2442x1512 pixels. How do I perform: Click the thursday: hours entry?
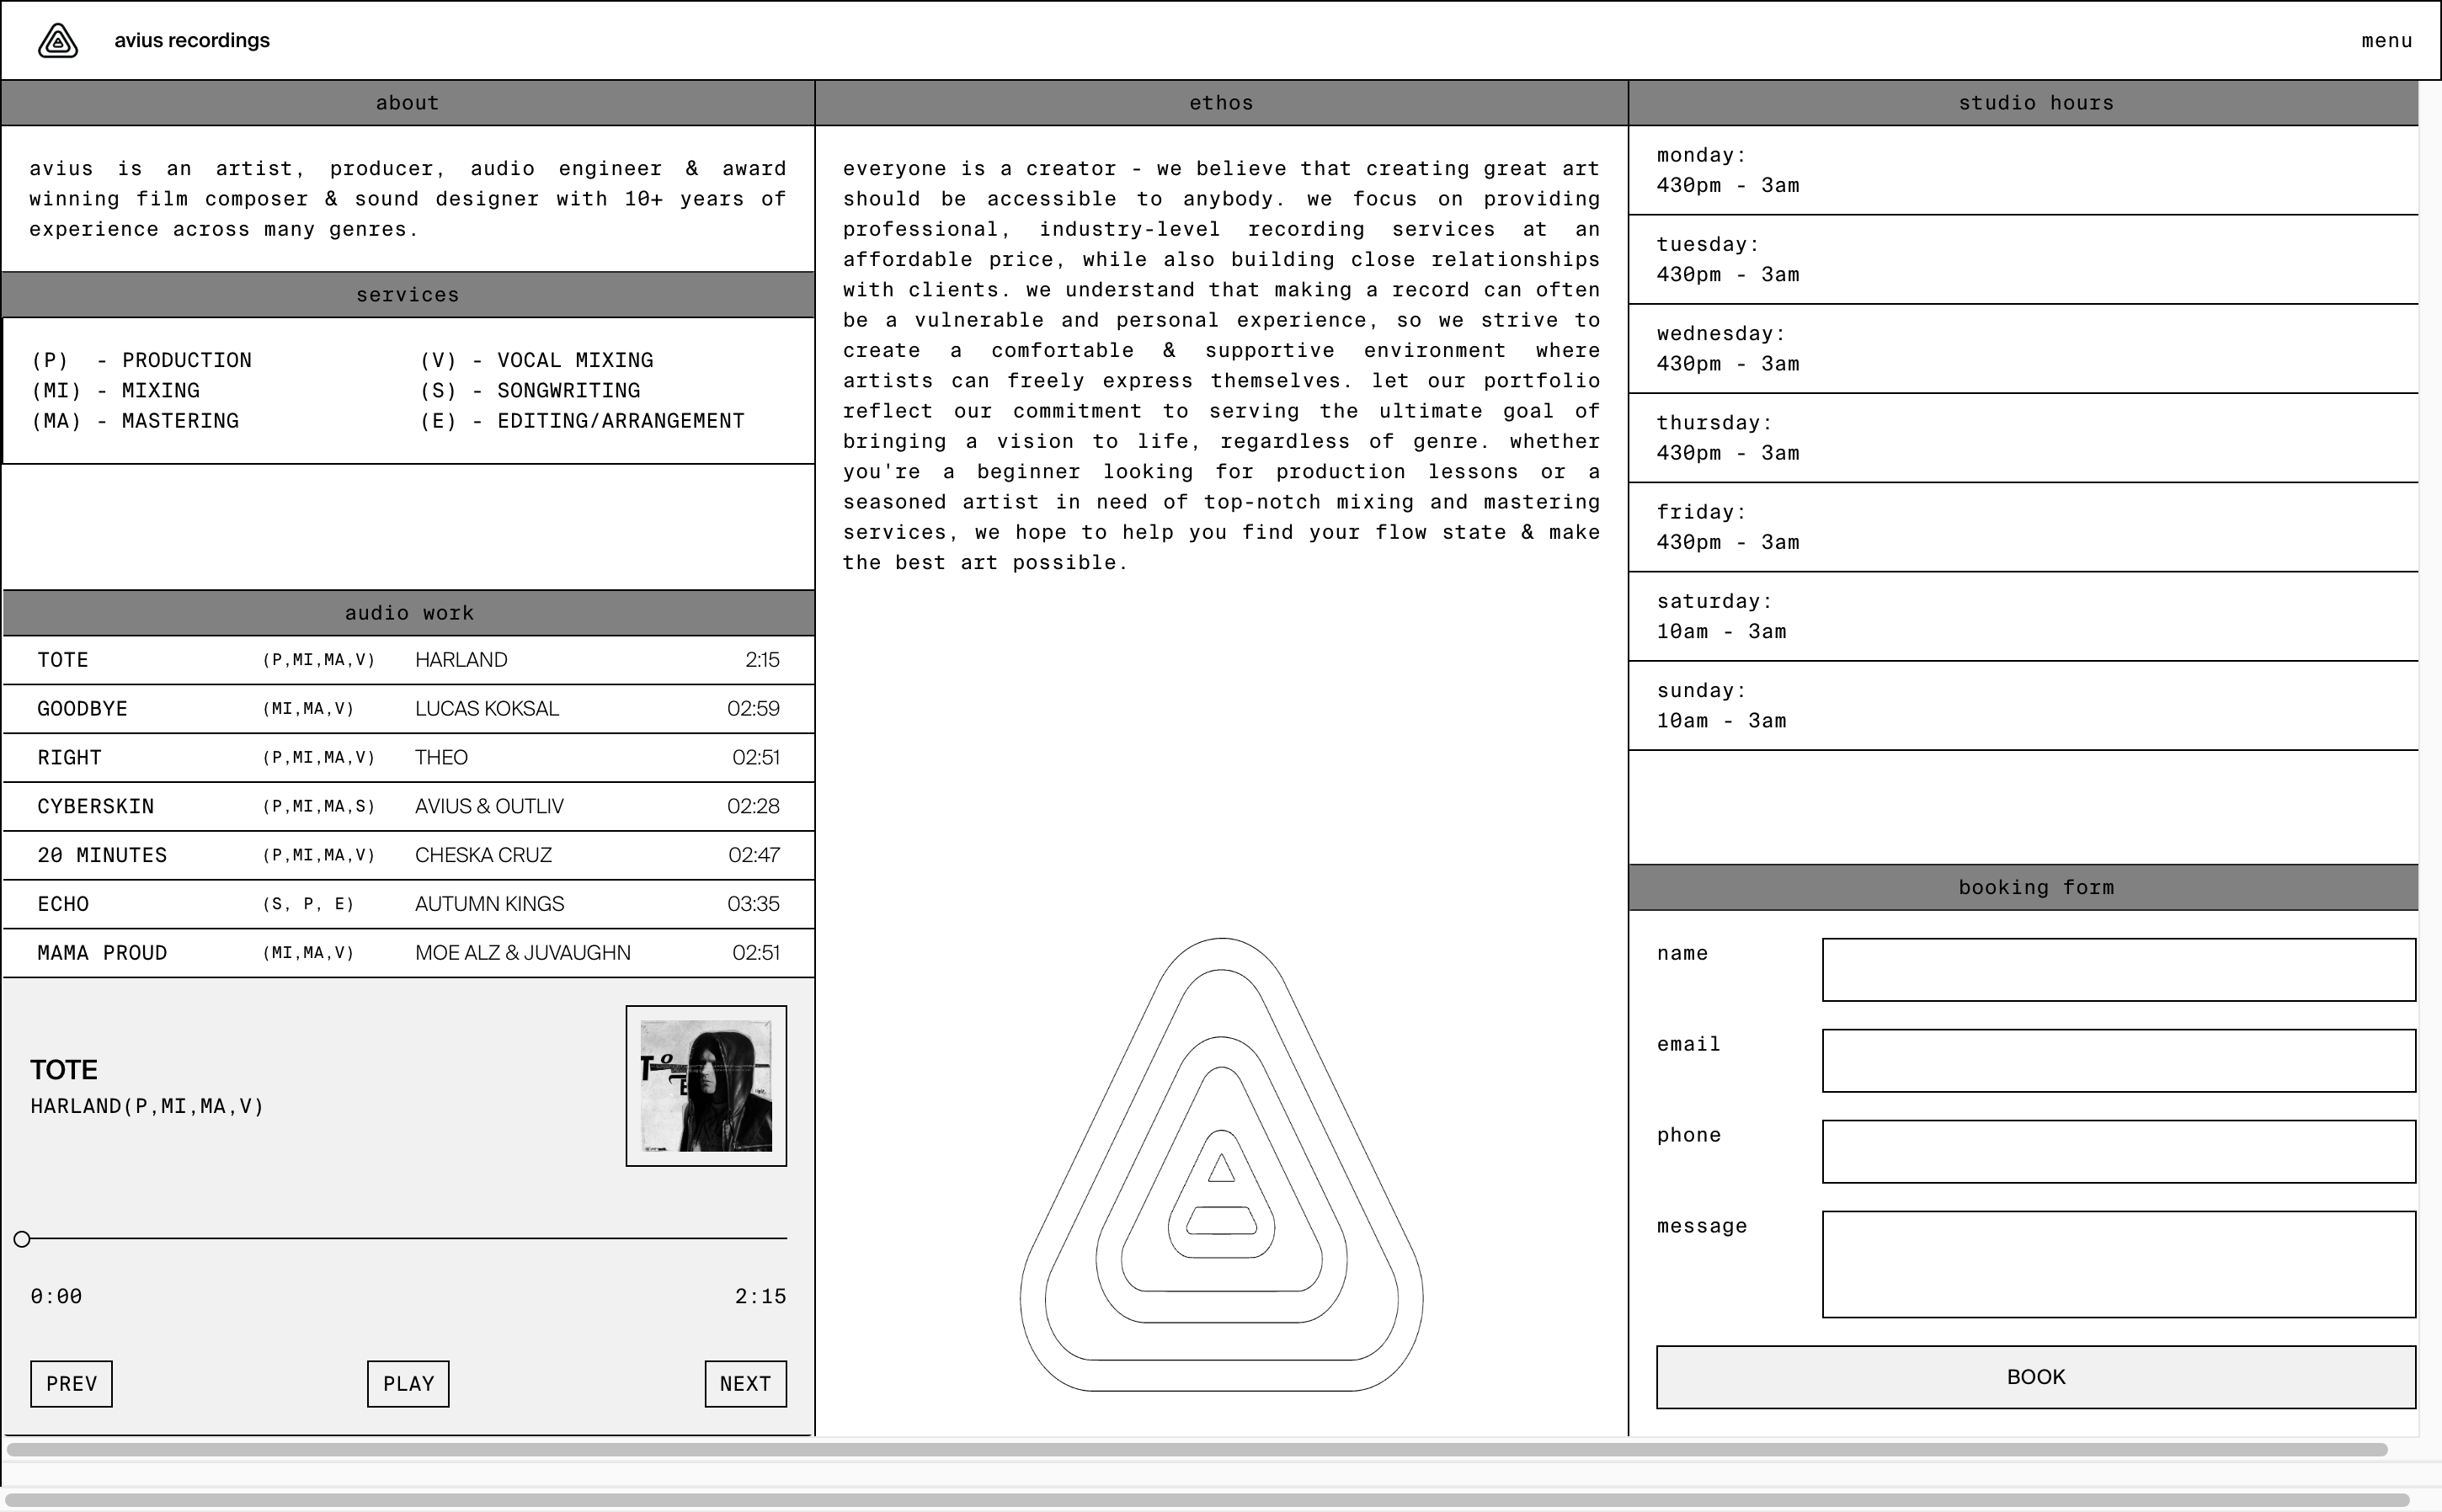point(2024,438)
